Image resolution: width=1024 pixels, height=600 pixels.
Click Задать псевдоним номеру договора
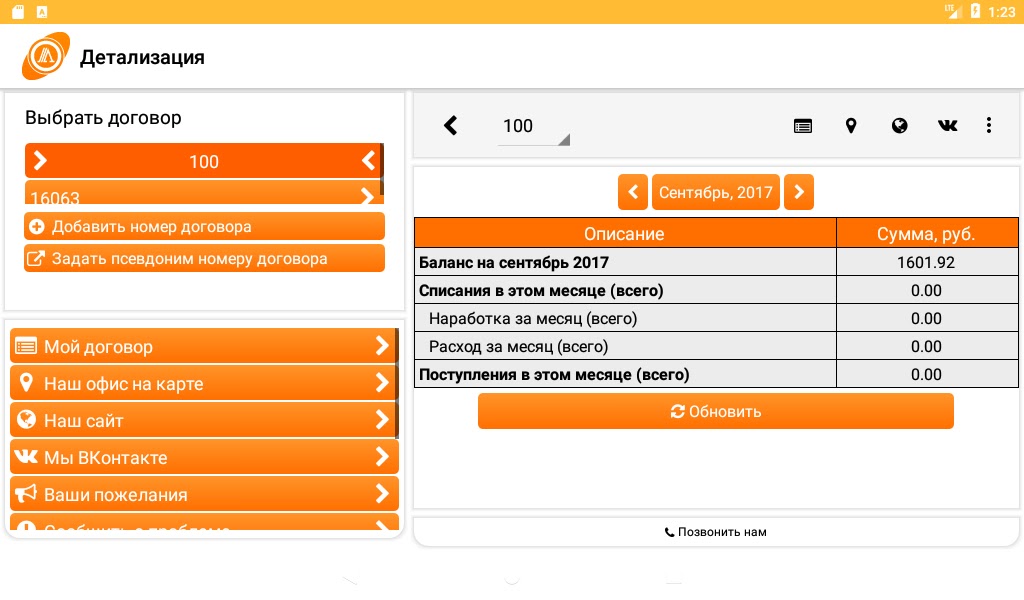coord(204,258)
